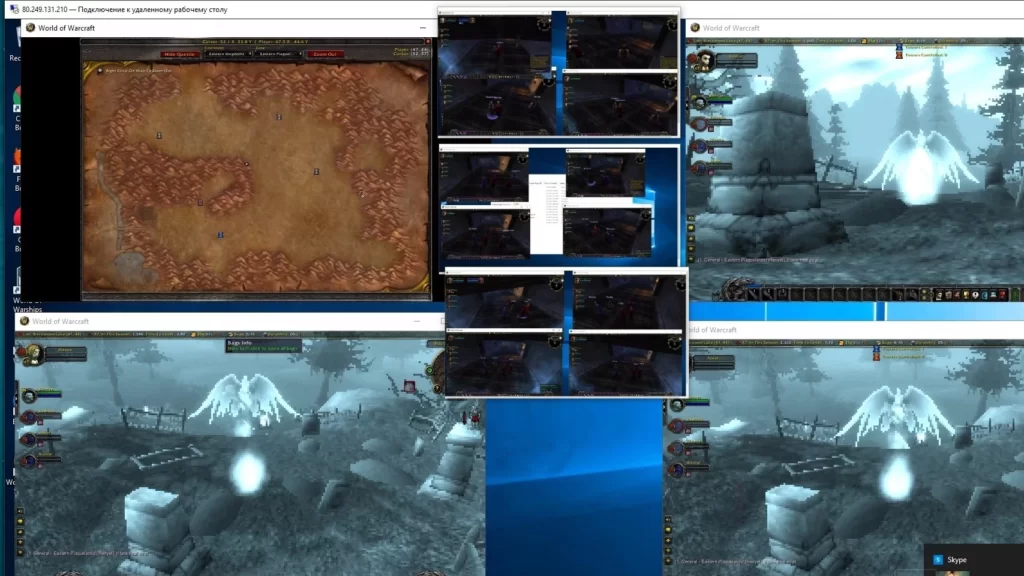Click the north-western graveyard marker on the map

(x=159, y=135)
